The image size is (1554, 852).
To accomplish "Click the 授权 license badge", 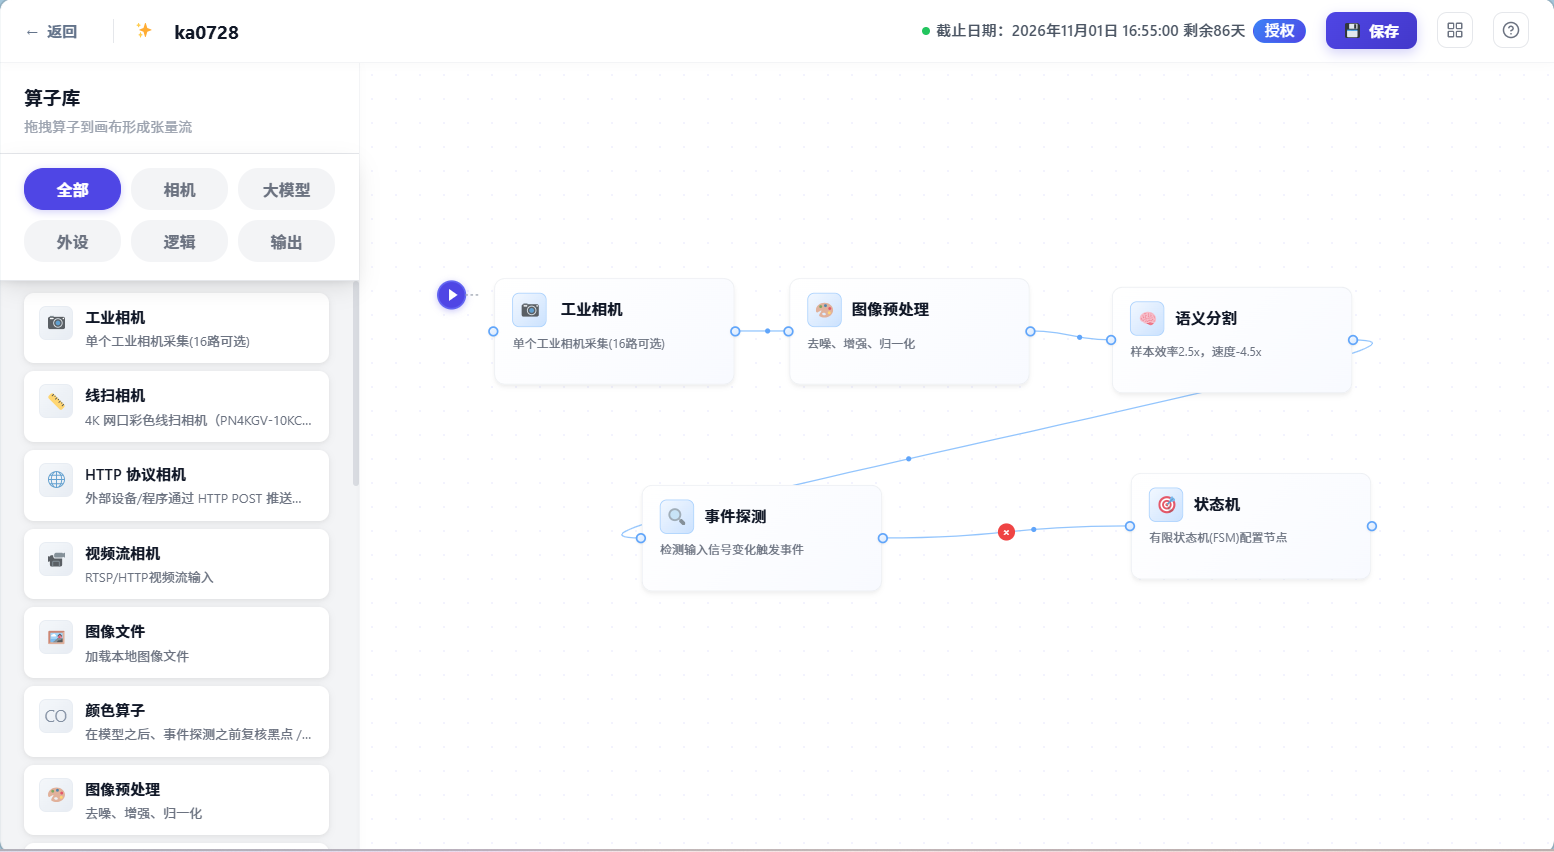I will point(1279,31).
